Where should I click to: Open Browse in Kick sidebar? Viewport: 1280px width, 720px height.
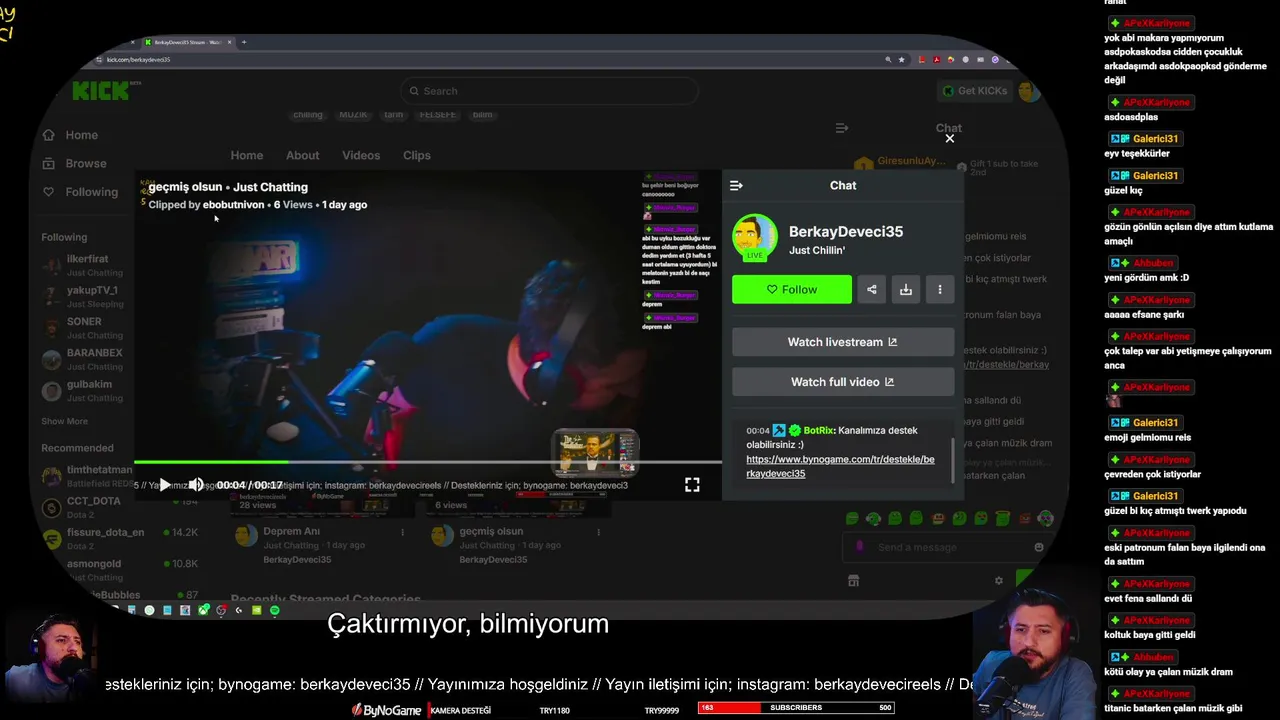tap(75, 163)
